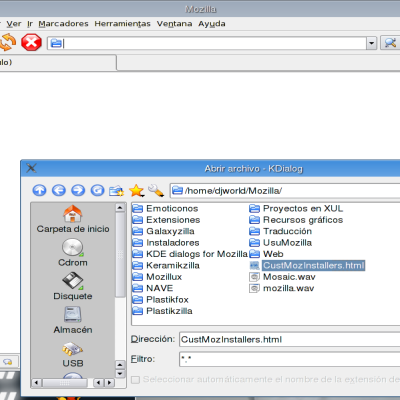Viewport: 400px width, 400px height.
Task: Select the Proyectos en XUL folder
Action: coord(296,209)
